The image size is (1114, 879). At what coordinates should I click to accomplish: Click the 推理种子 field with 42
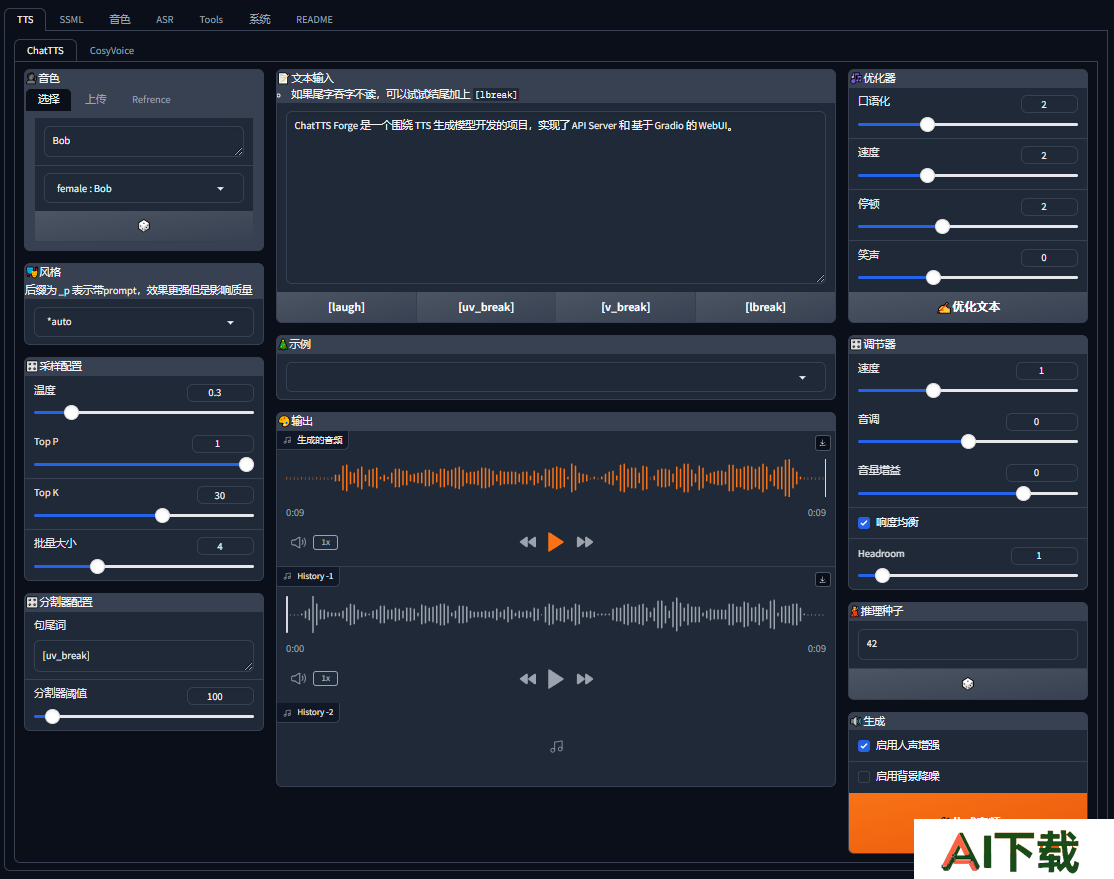968,644
